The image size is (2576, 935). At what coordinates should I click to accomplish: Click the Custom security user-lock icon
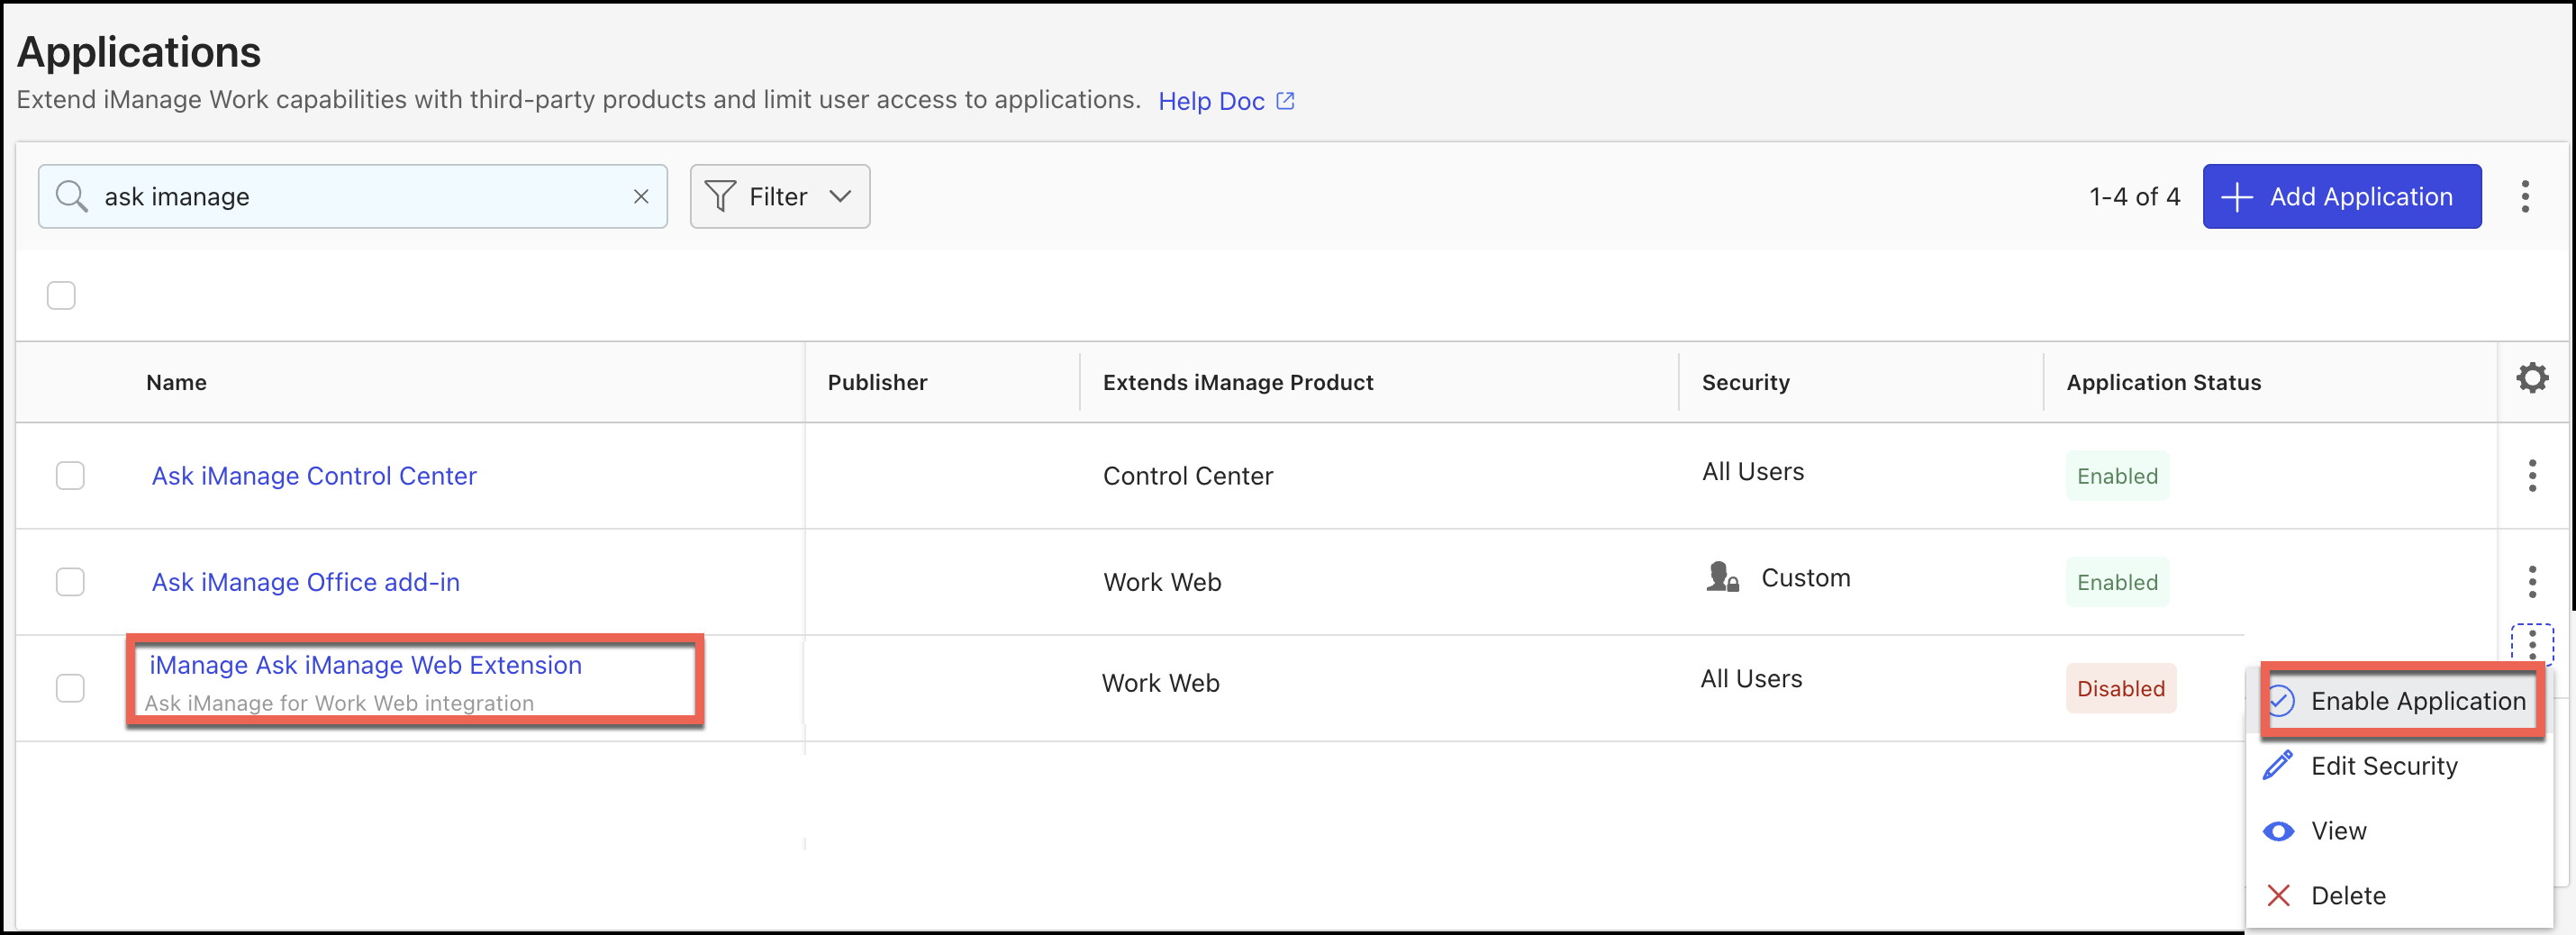point(1722,577)
